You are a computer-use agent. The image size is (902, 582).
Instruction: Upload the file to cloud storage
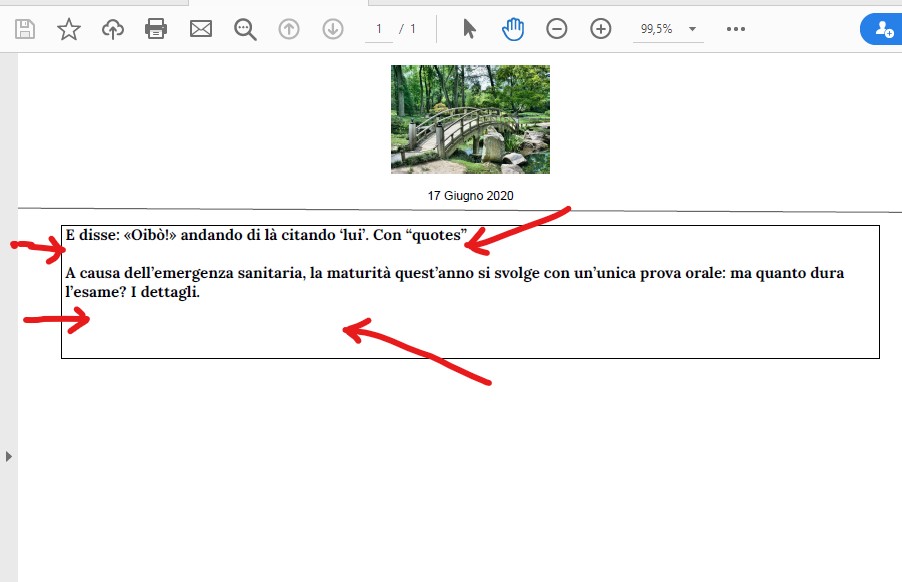pos(113,29)
